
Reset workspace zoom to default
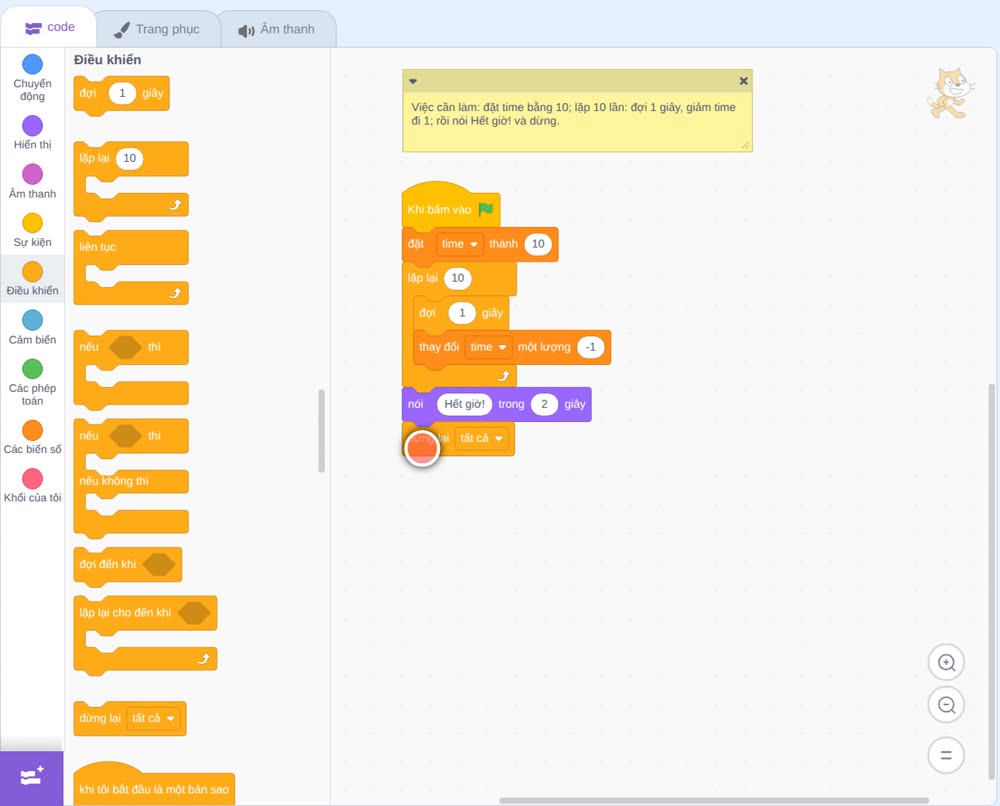[x=946, y=755]
